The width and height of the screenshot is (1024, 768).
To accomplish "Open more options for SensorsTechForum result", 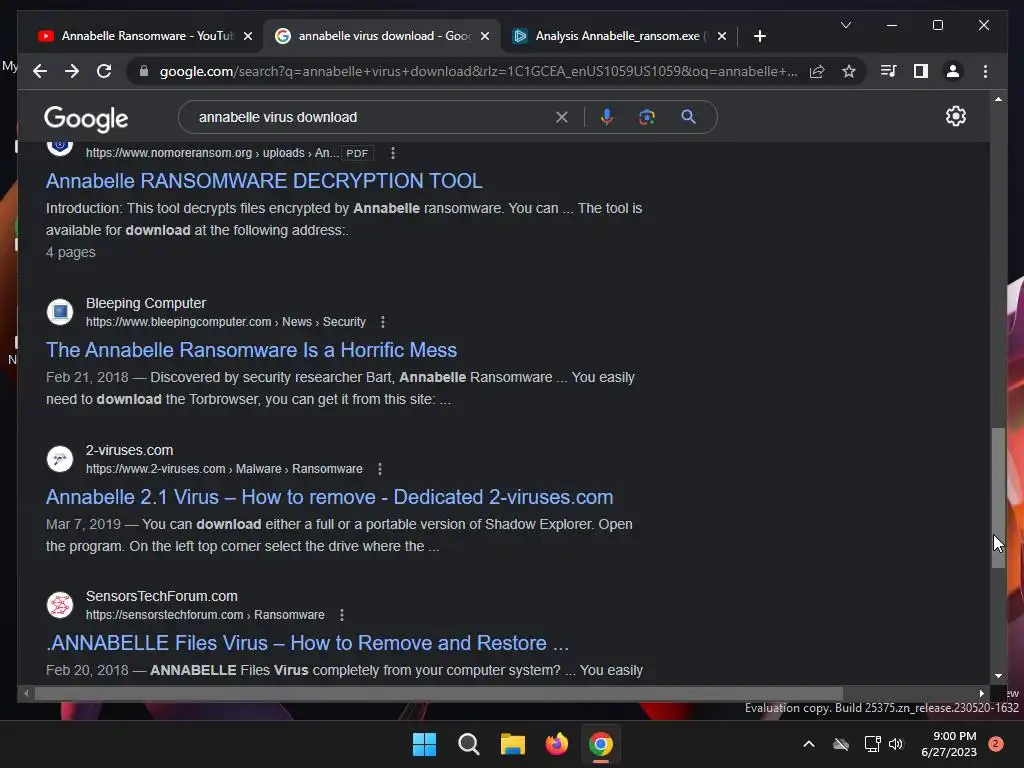I will 342,615.
